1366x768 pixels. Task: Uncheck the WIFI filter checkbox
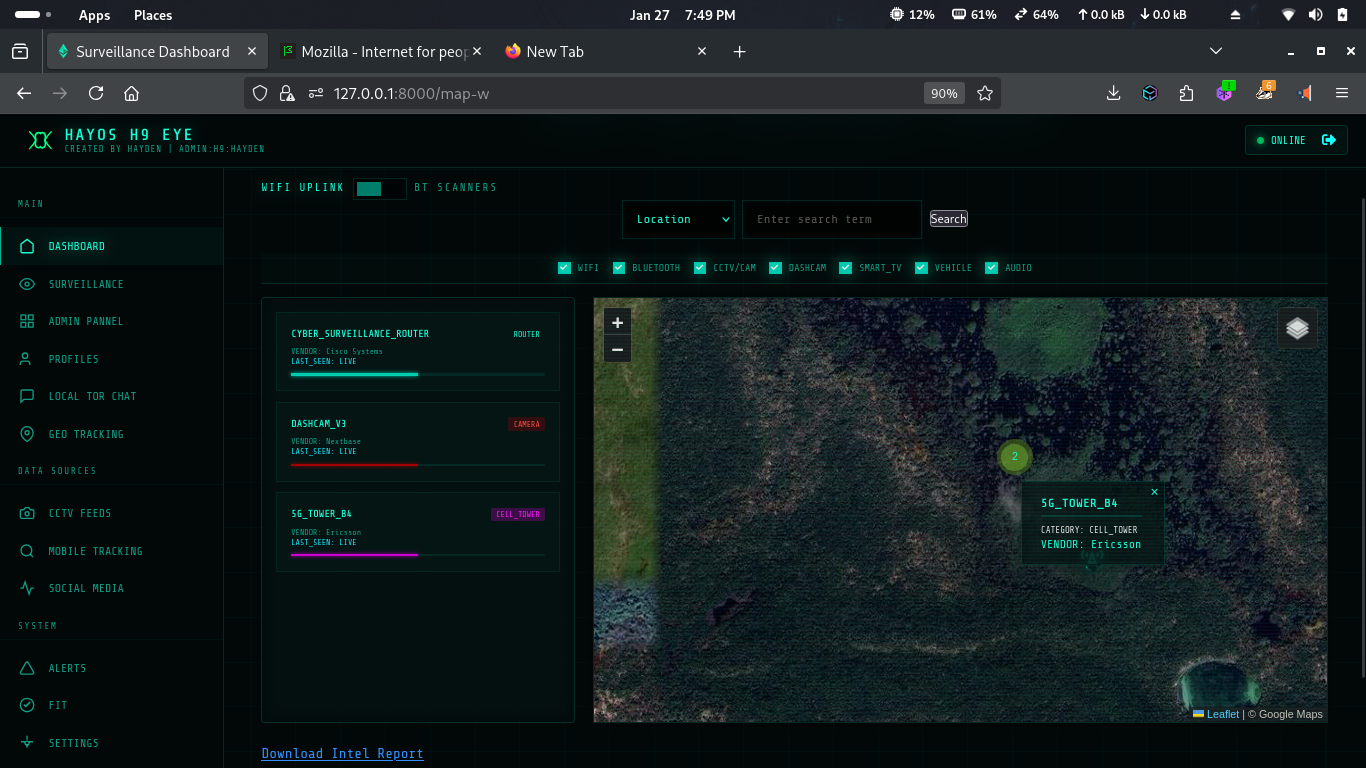(x=565, y=268)
